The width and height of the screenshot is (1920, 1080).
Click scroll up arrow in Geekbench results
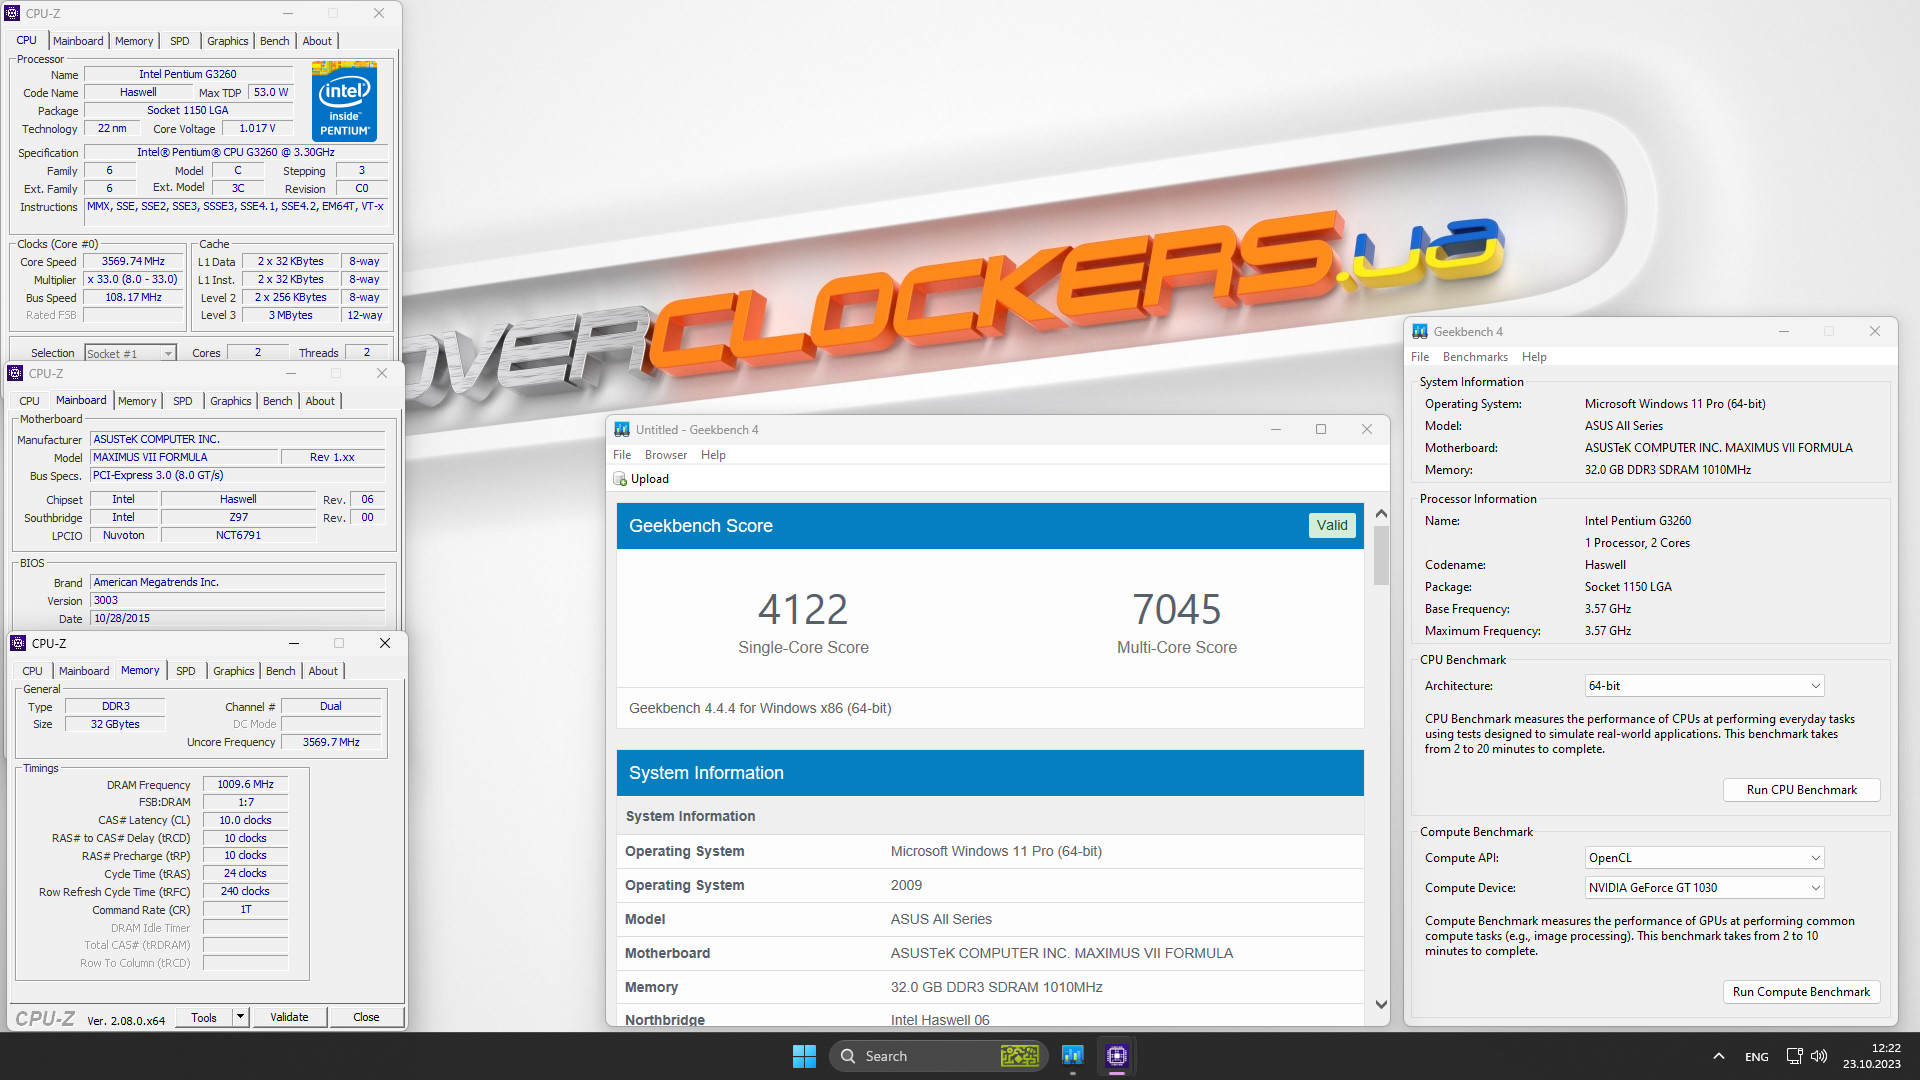click(1381, 513)
